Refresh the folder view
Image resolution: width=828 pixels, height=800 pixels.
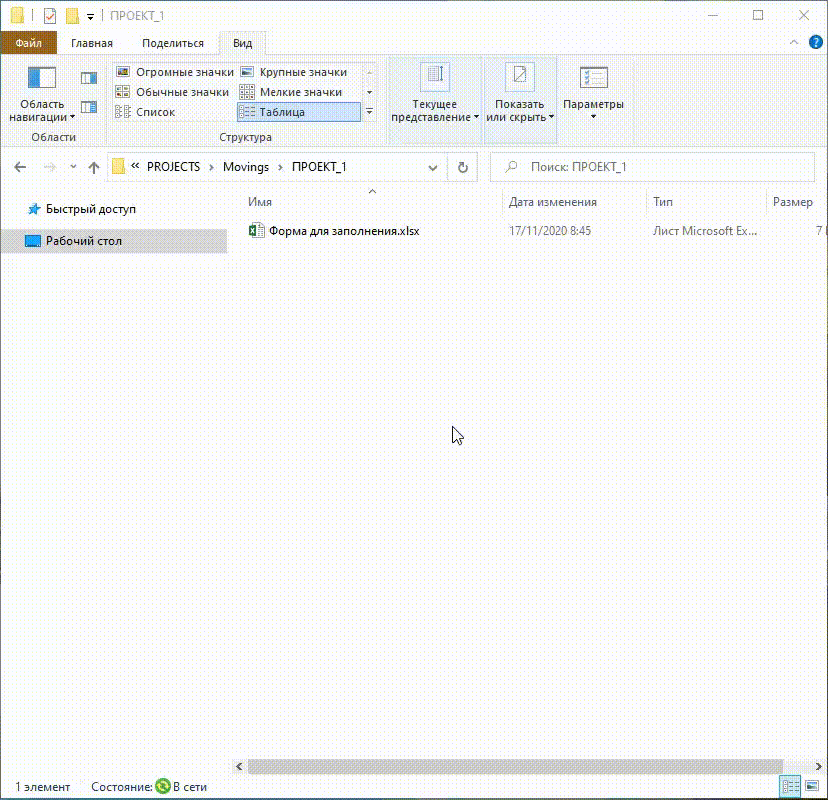[463, 167]
